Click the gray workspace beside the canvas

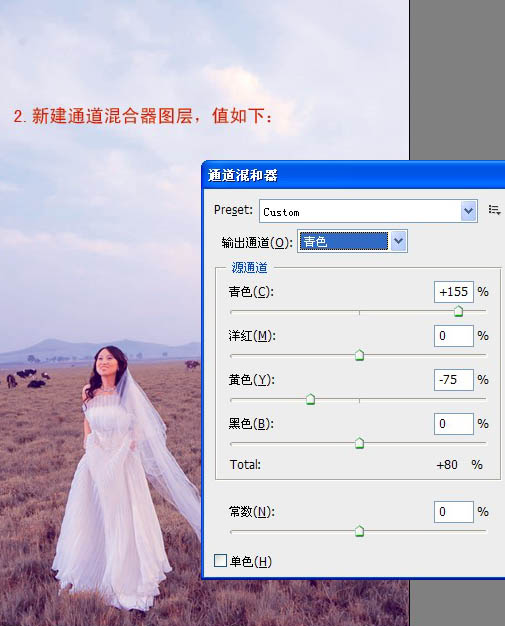pos(457,80)
